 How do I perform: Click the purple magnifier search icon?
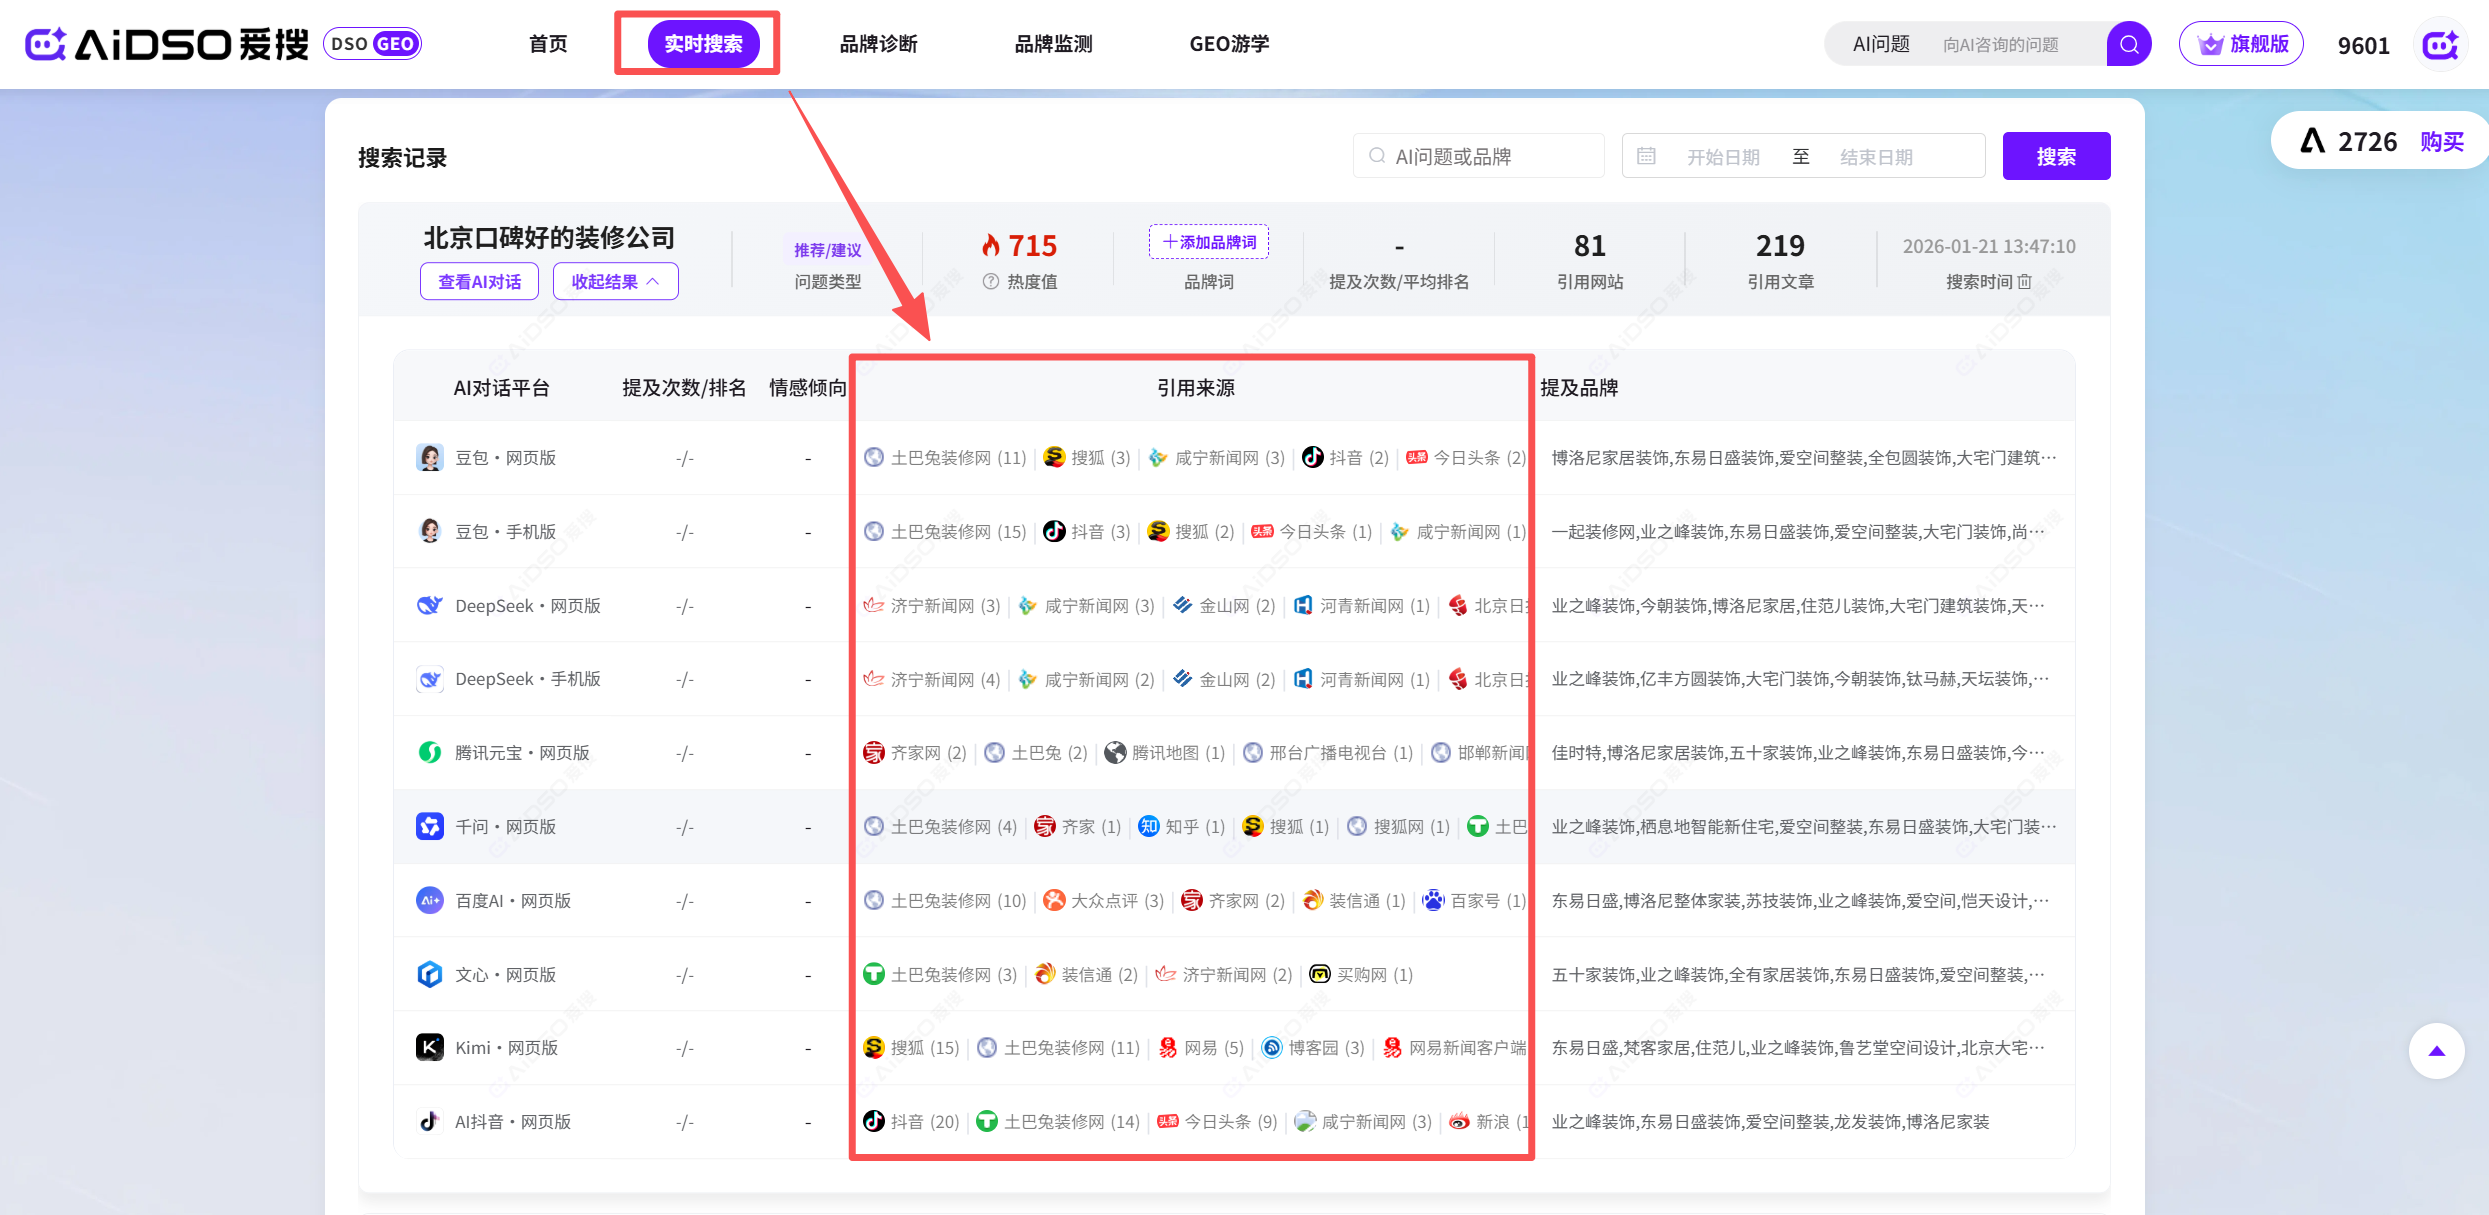pos(2128,44)
